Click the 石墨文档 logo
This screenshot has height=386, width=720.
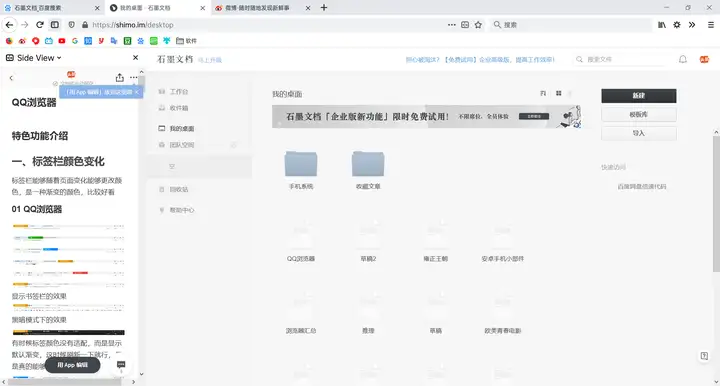[x=175, y=59]
